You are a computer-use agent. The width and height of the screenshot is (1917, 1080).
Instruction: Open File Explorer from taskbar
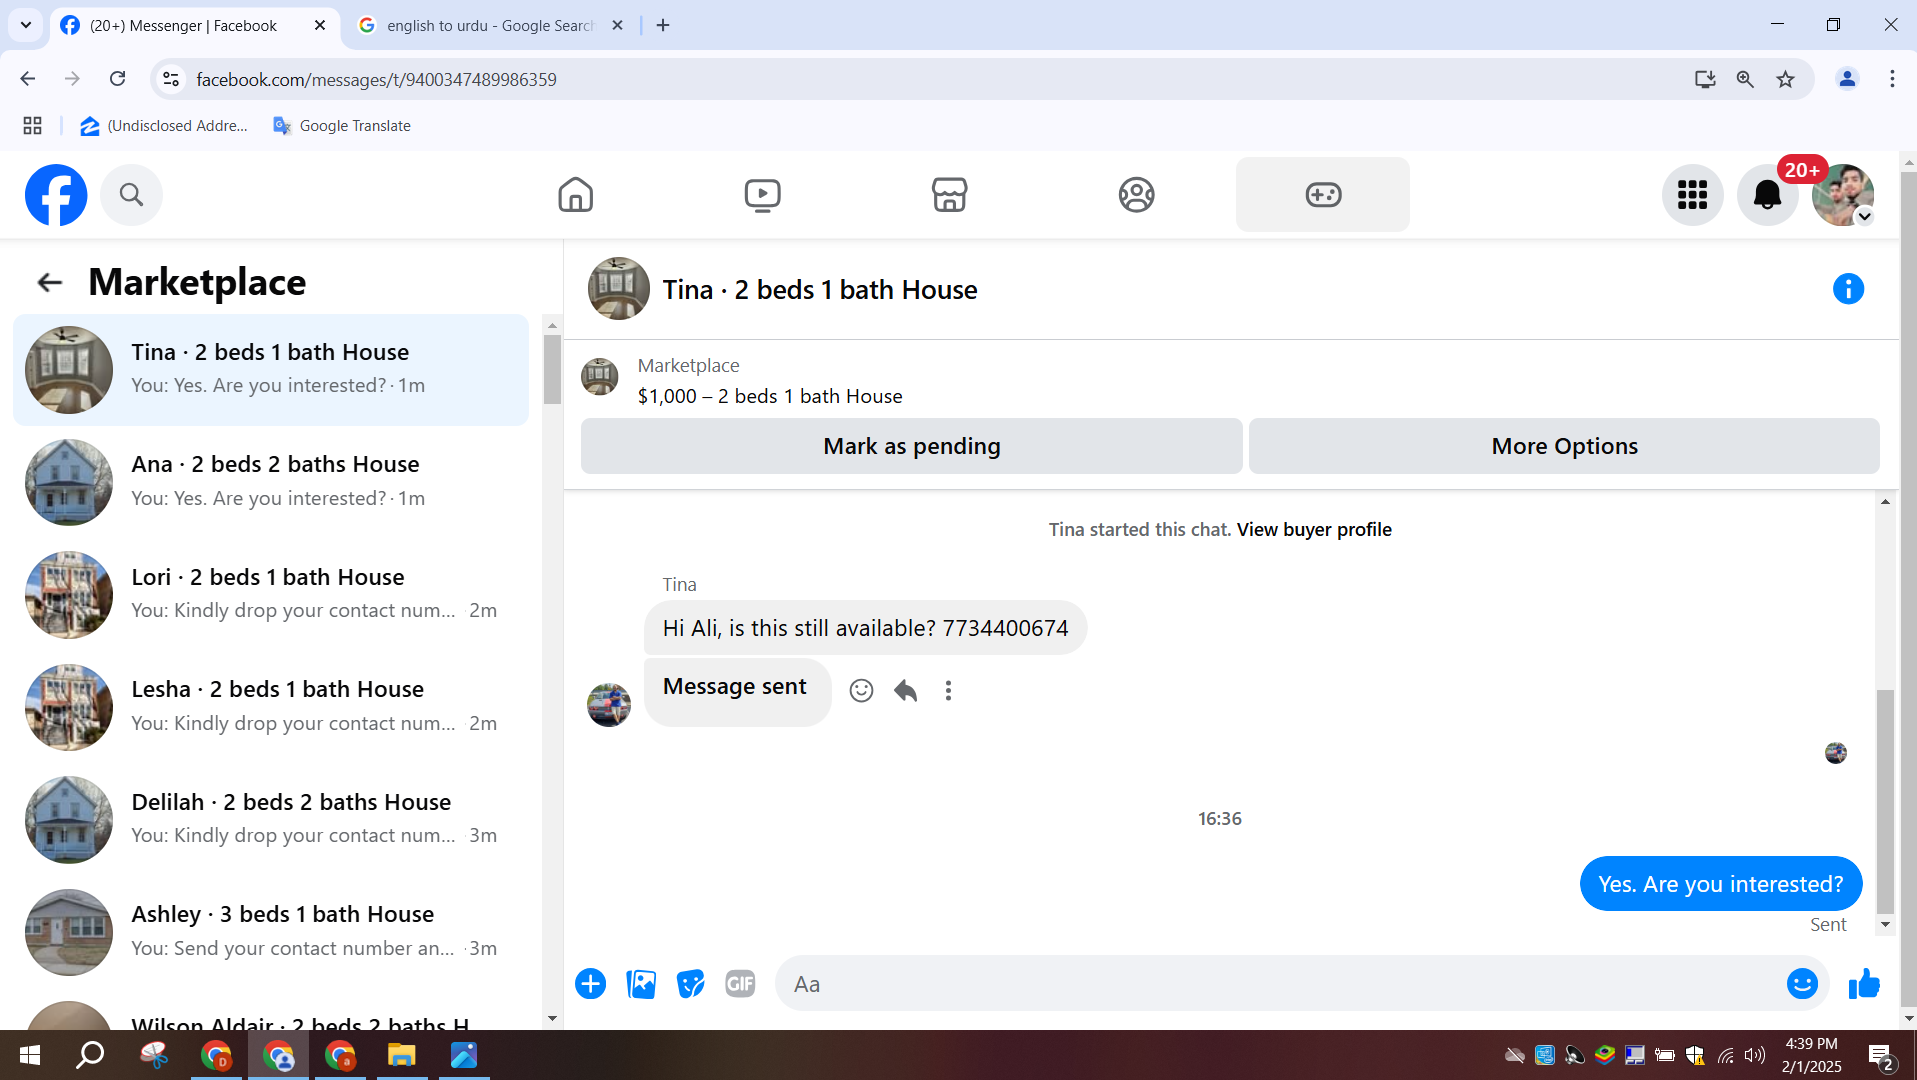click(401, 1055)
